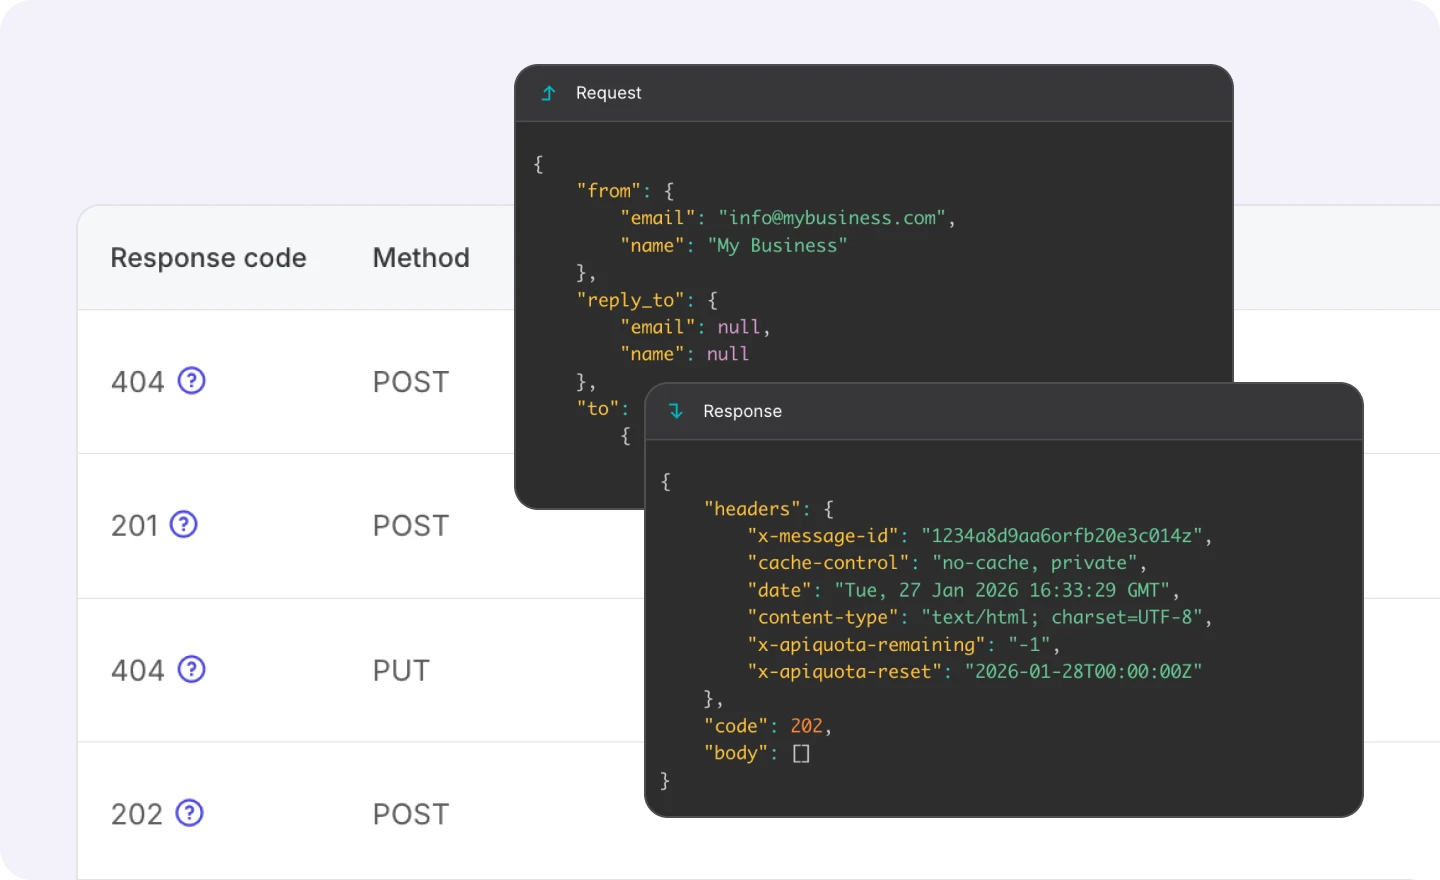Click POST method in the 202 row
This screenshot has height=880, width=1440.
[411, 814]
